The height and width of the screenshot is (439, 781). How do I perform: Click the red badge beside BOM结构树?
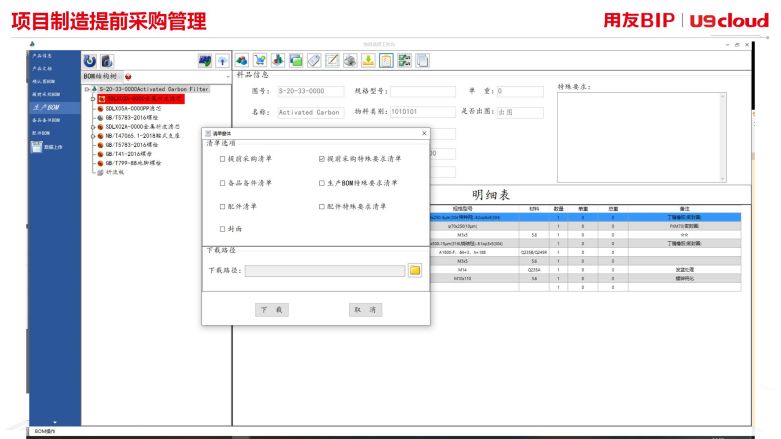[x=128, y=77]
